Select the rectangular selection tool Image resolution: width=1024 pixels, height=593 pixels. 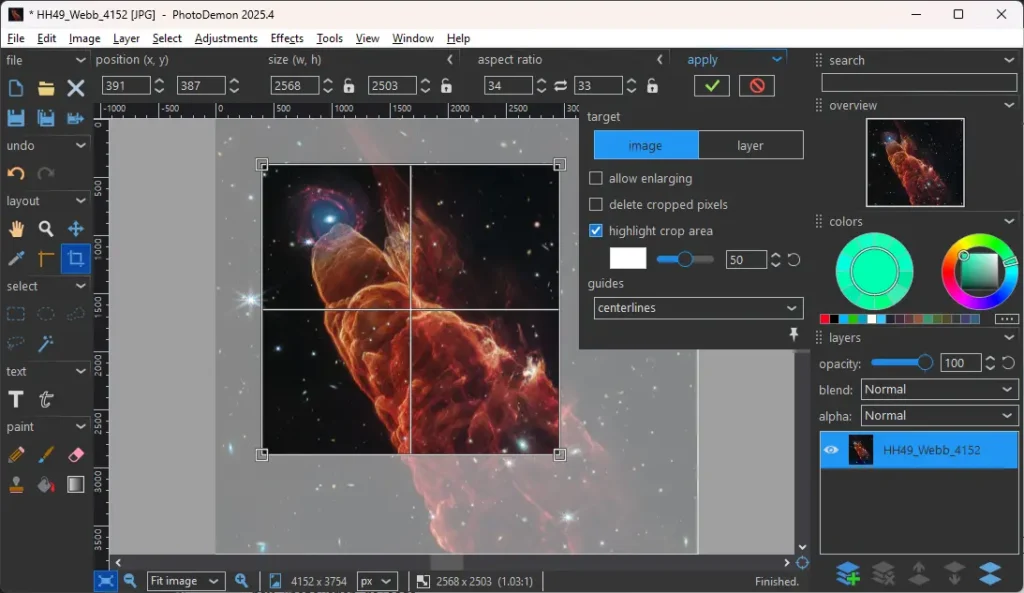tap(15, 313)
